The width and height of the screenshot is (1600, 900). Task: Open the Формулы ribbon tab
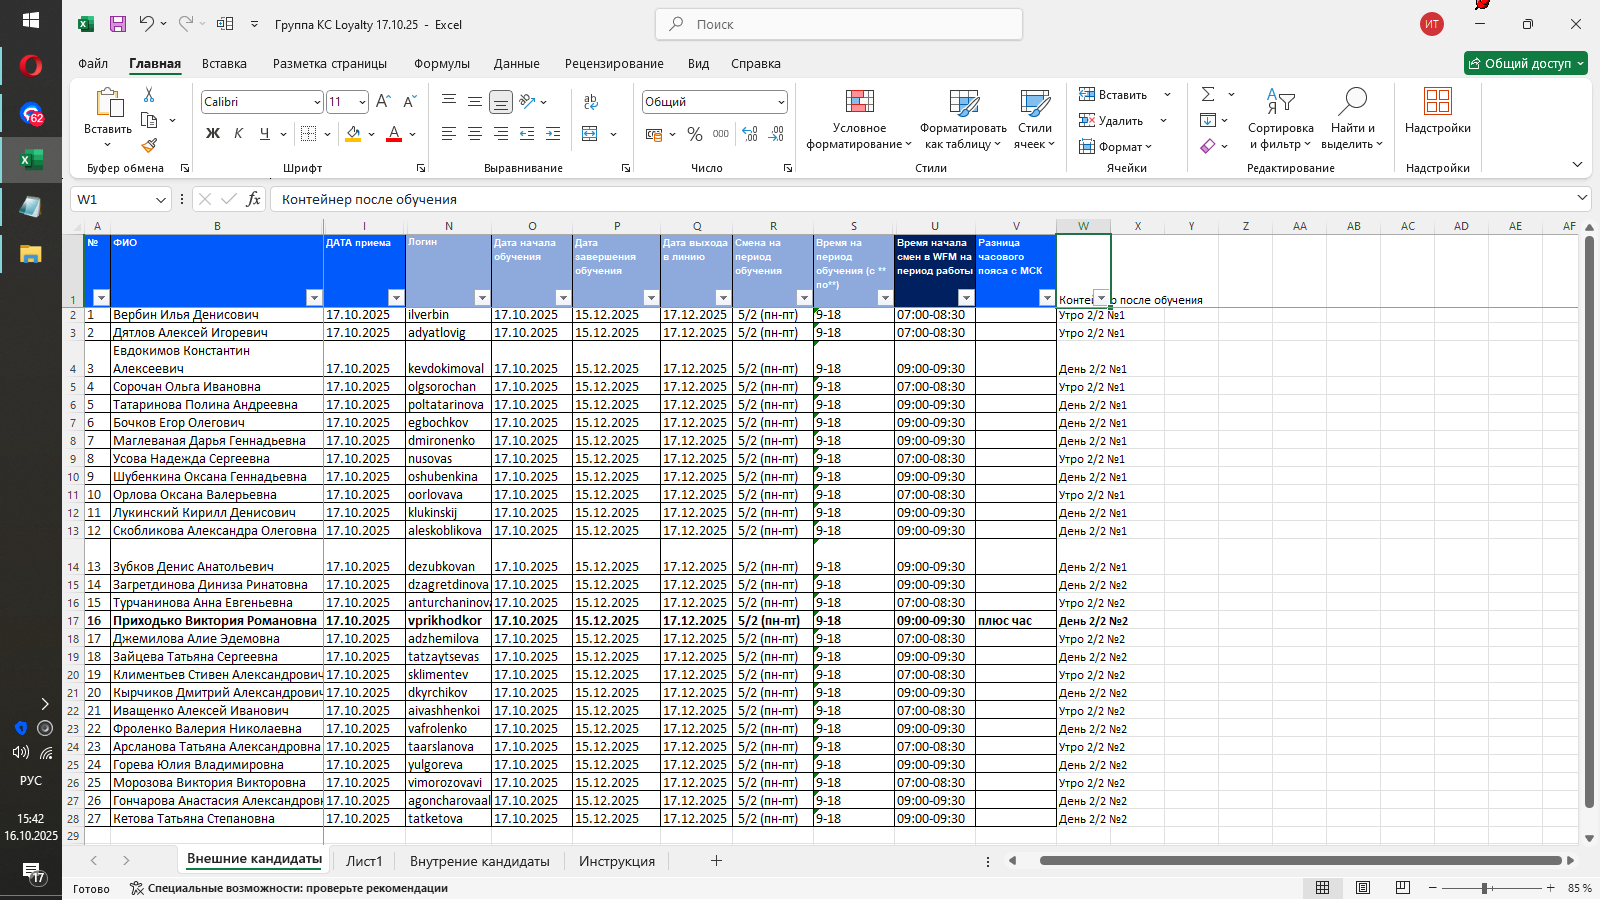441,63
